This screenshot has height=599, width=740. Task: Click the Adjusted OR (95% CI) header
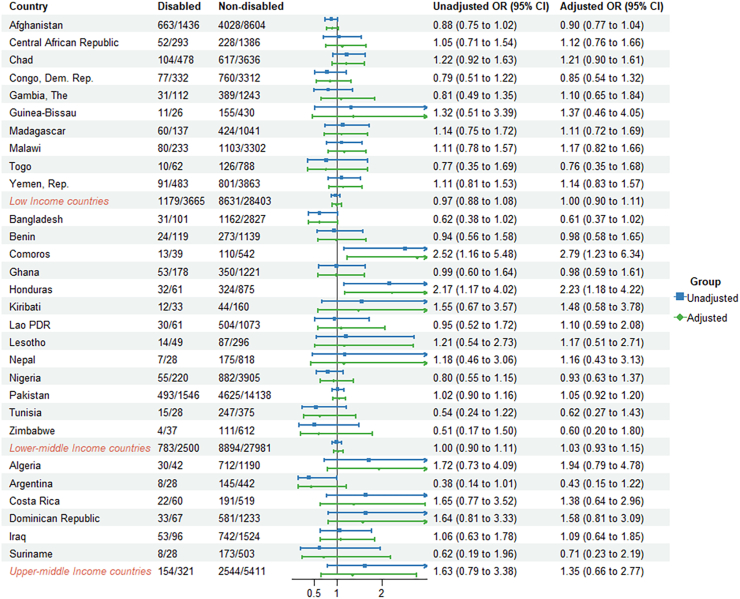click(612, 7)
